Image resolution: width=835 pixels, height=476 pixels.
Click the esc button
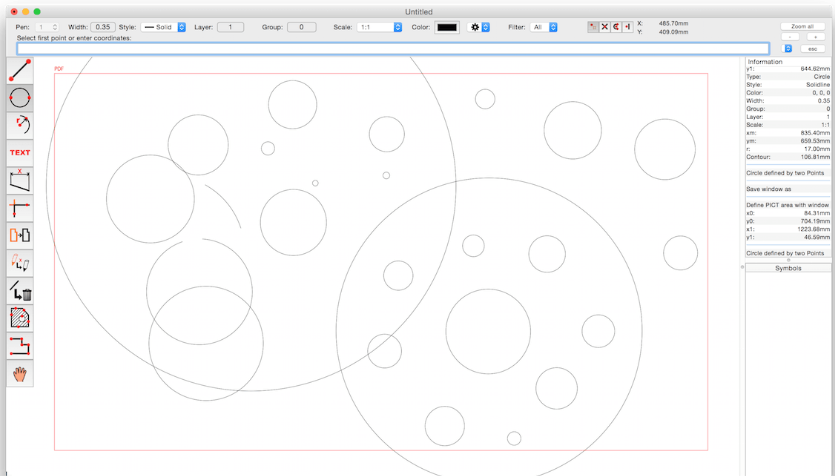812,48
